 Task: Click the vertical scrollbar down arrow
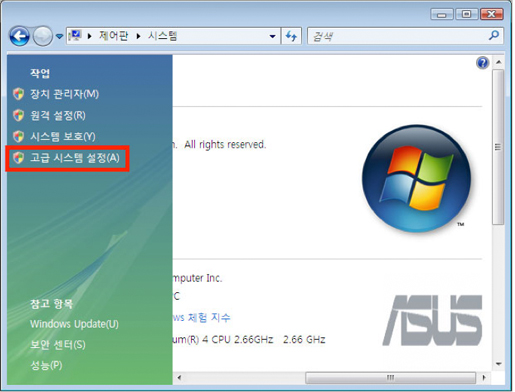[498, 364]
